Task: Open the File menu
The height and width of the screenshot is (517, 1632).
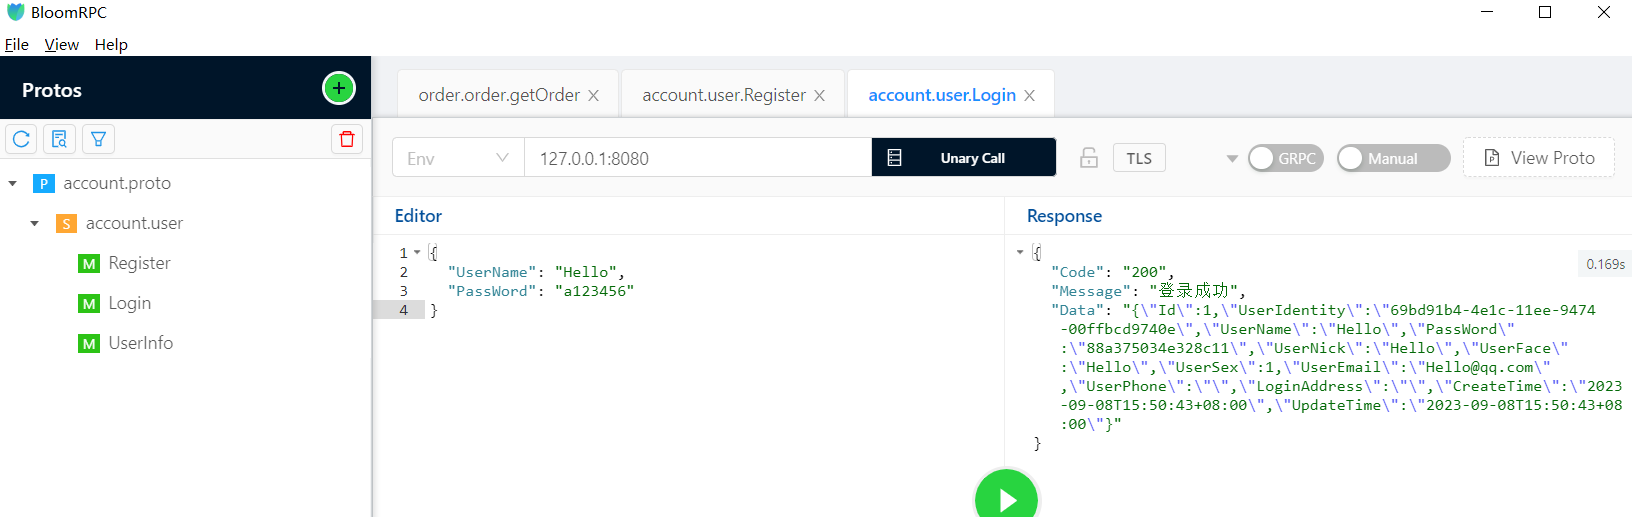Action: [x=16, y=44]
